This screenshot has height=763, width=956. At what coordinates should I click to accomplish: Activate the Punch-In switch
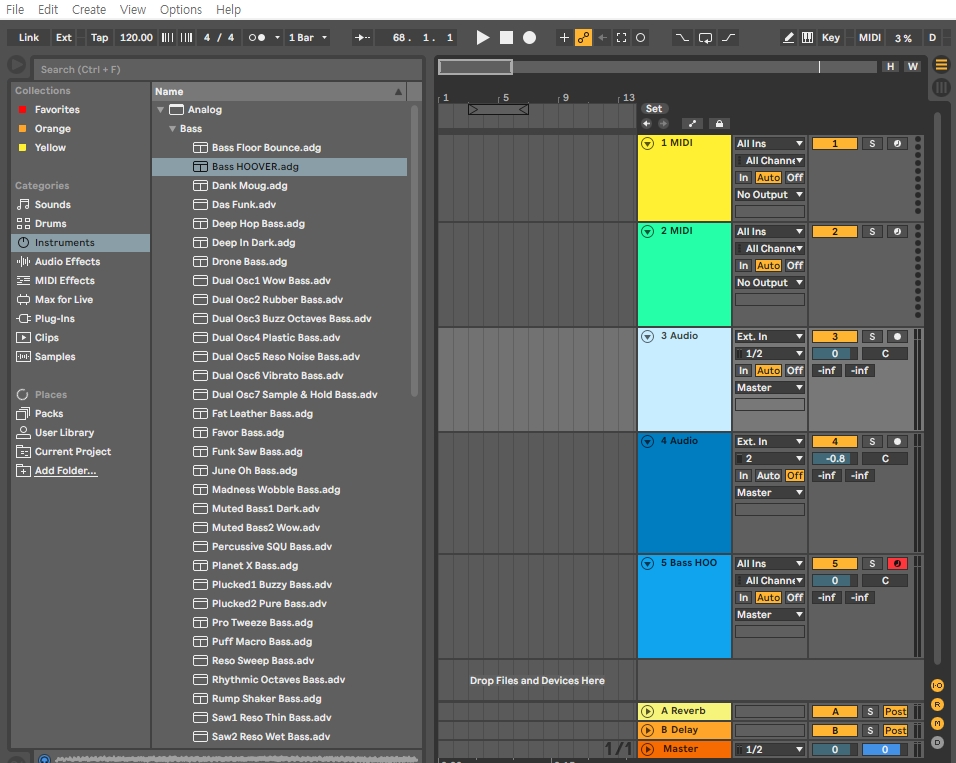click(x=682, y=38)
